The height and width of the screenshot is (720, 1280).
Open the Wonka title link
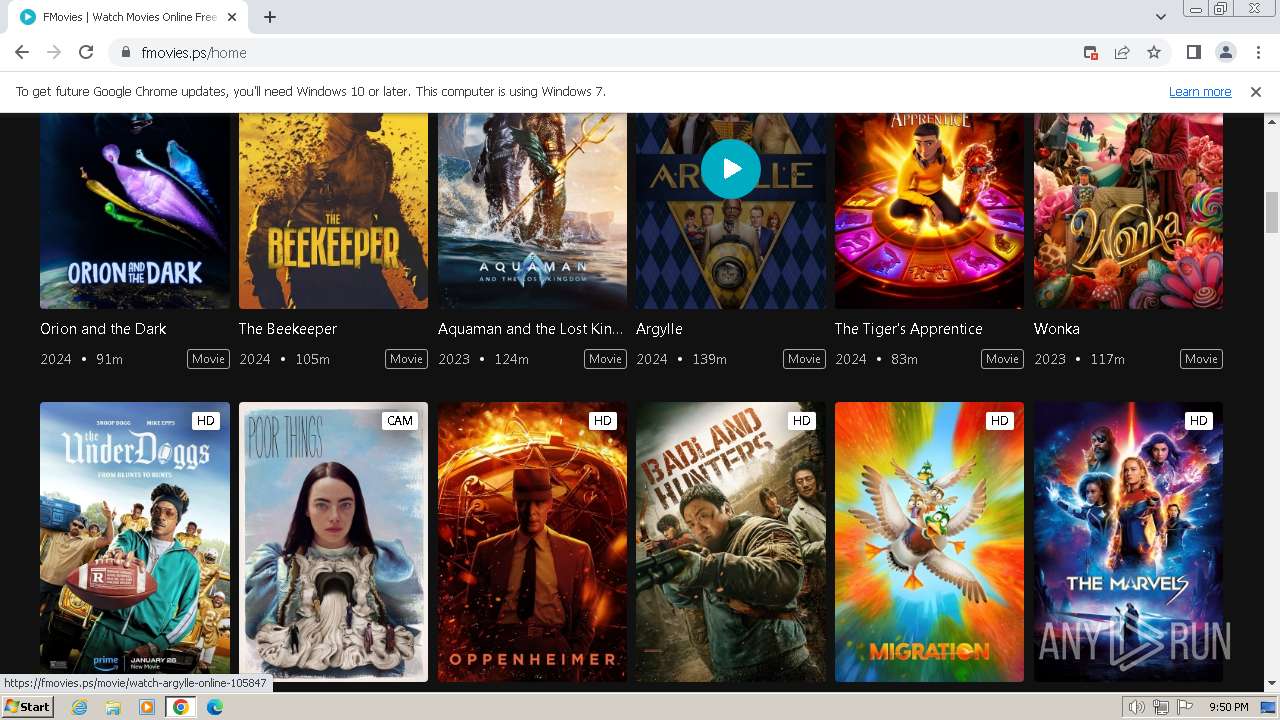tap(1057, 329)
